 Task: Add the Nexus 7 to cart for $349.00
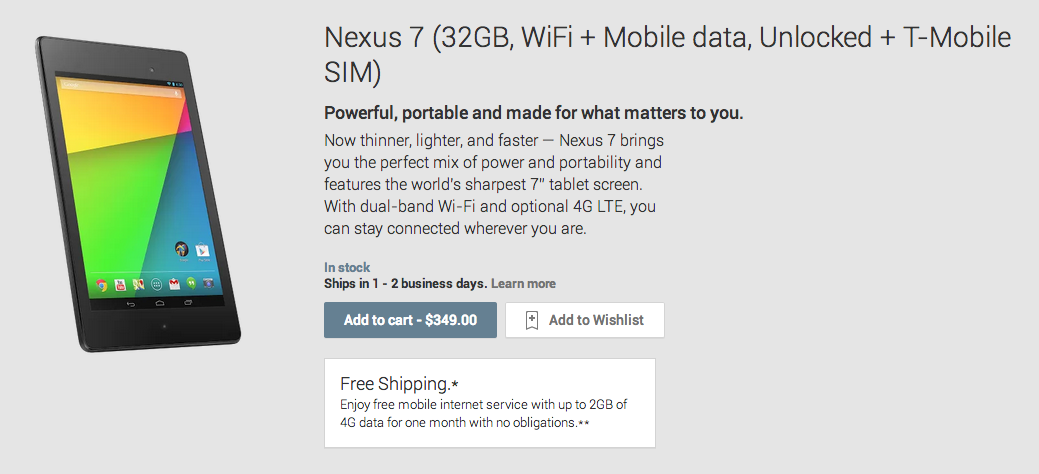click(x=410, y=320)
